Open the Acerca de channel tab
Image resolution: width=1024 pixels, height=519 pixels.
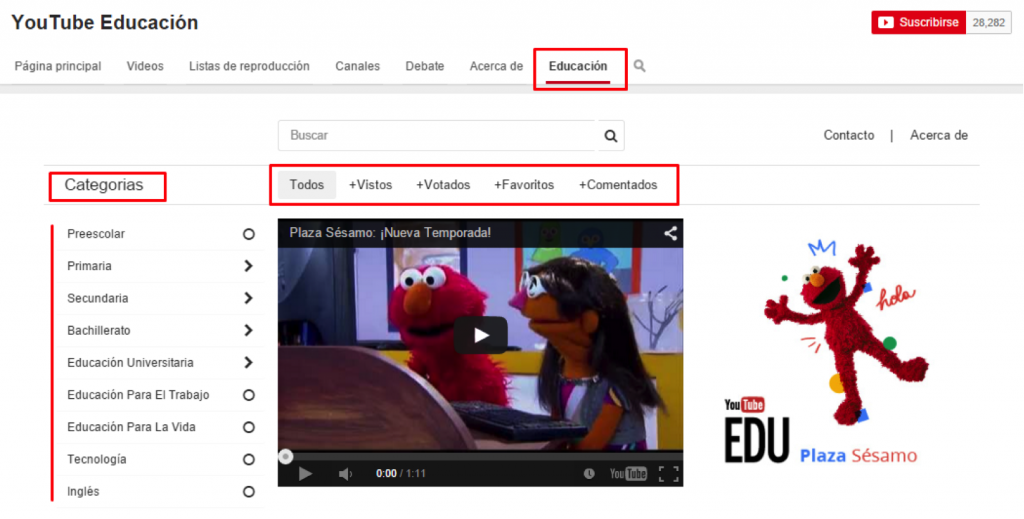click(x=496, y=66)
